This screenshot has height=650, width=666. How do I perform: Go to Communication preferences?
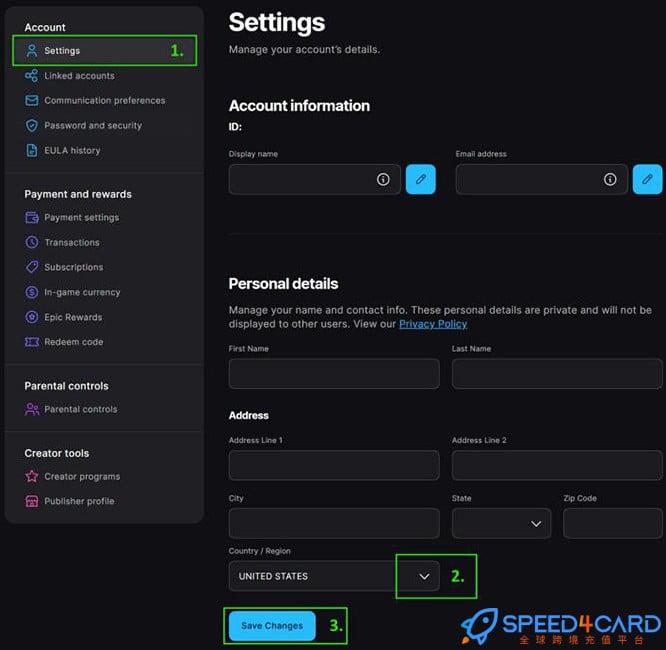pyautogui.click(x=104, y=101)
